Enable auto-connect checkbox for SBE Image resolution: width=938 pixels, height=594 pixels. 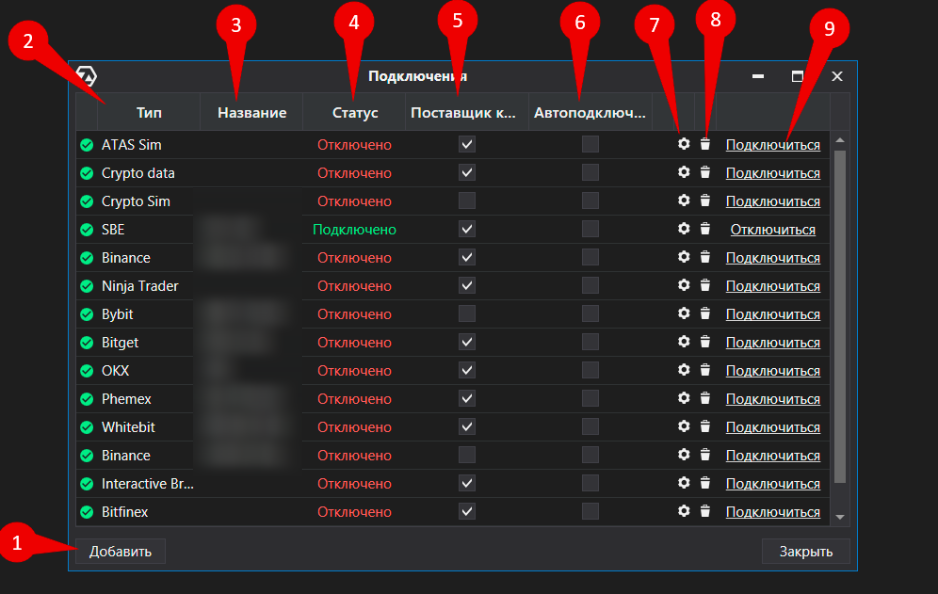(590, 229)
